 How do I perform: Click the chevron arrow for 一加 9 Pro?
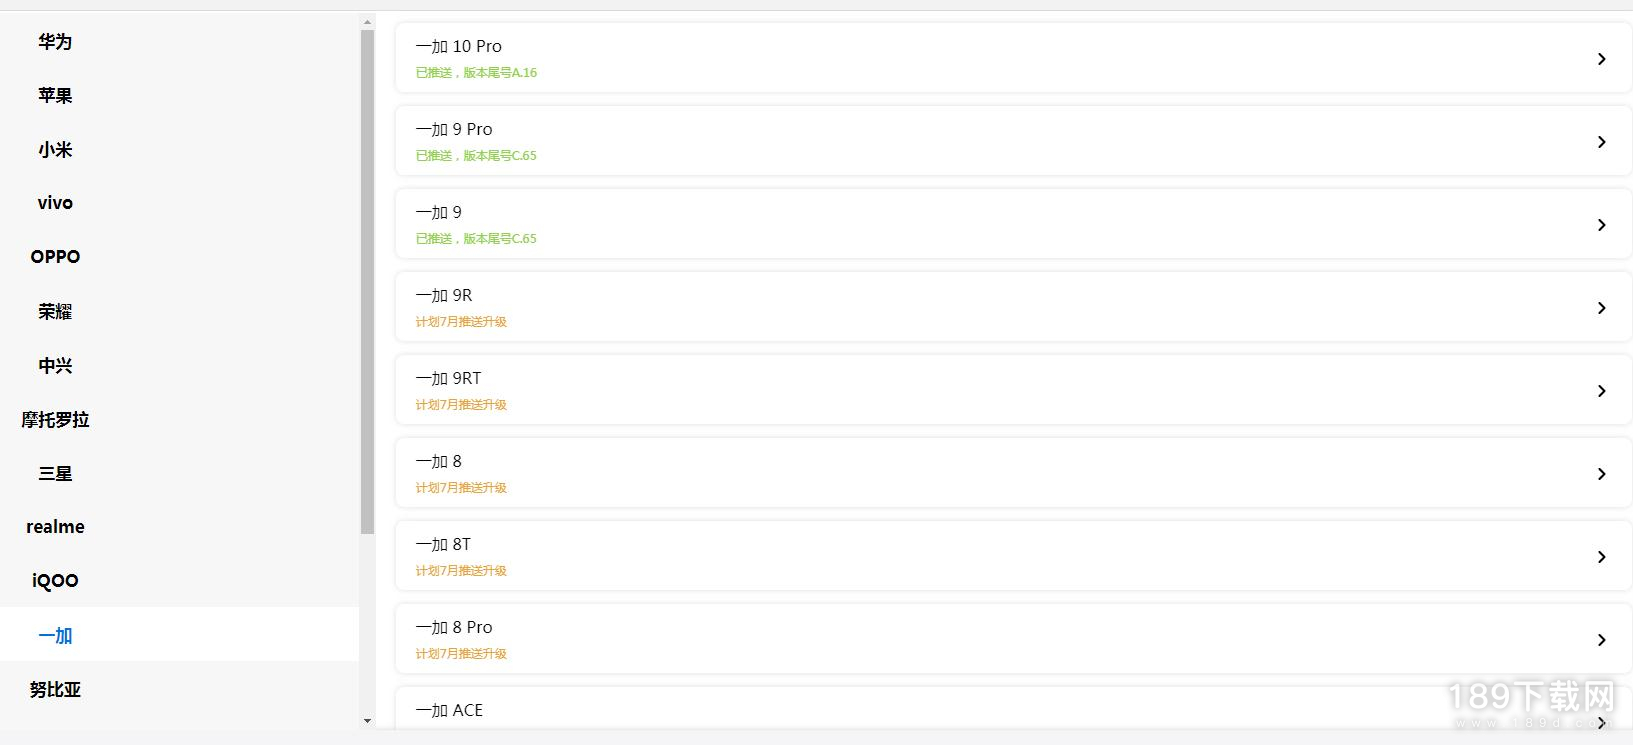point(1601,142)
